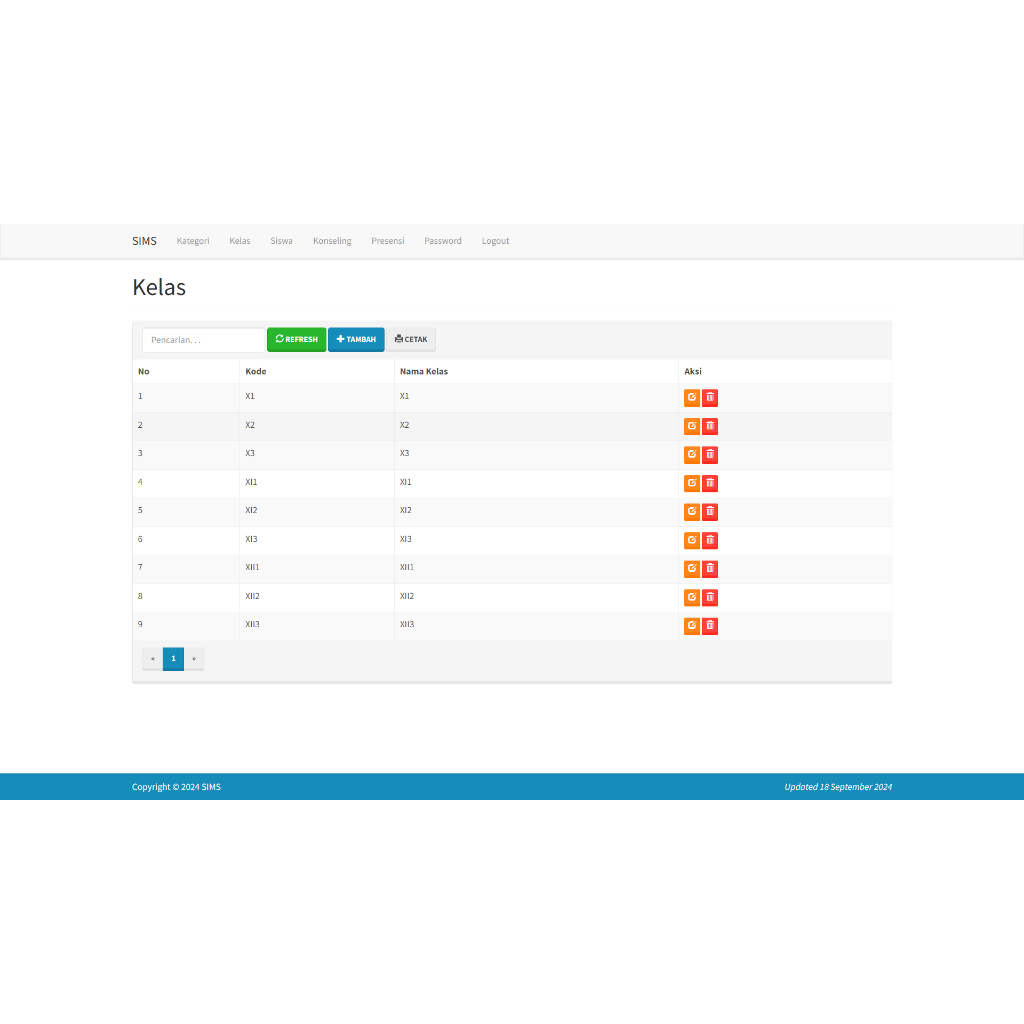The image size is (1024, 1024).
Task: Edit the XI2 class row
Action: click(692, 511)
